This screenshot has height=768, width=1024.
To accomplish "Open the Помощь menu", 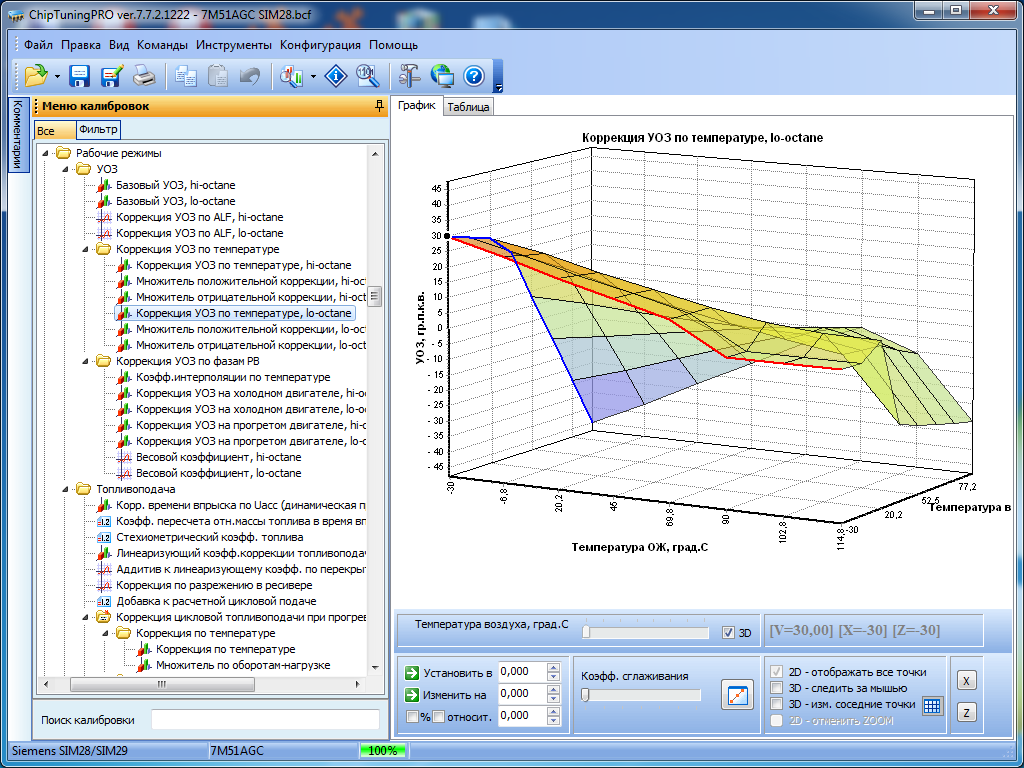I will (394, 45).
